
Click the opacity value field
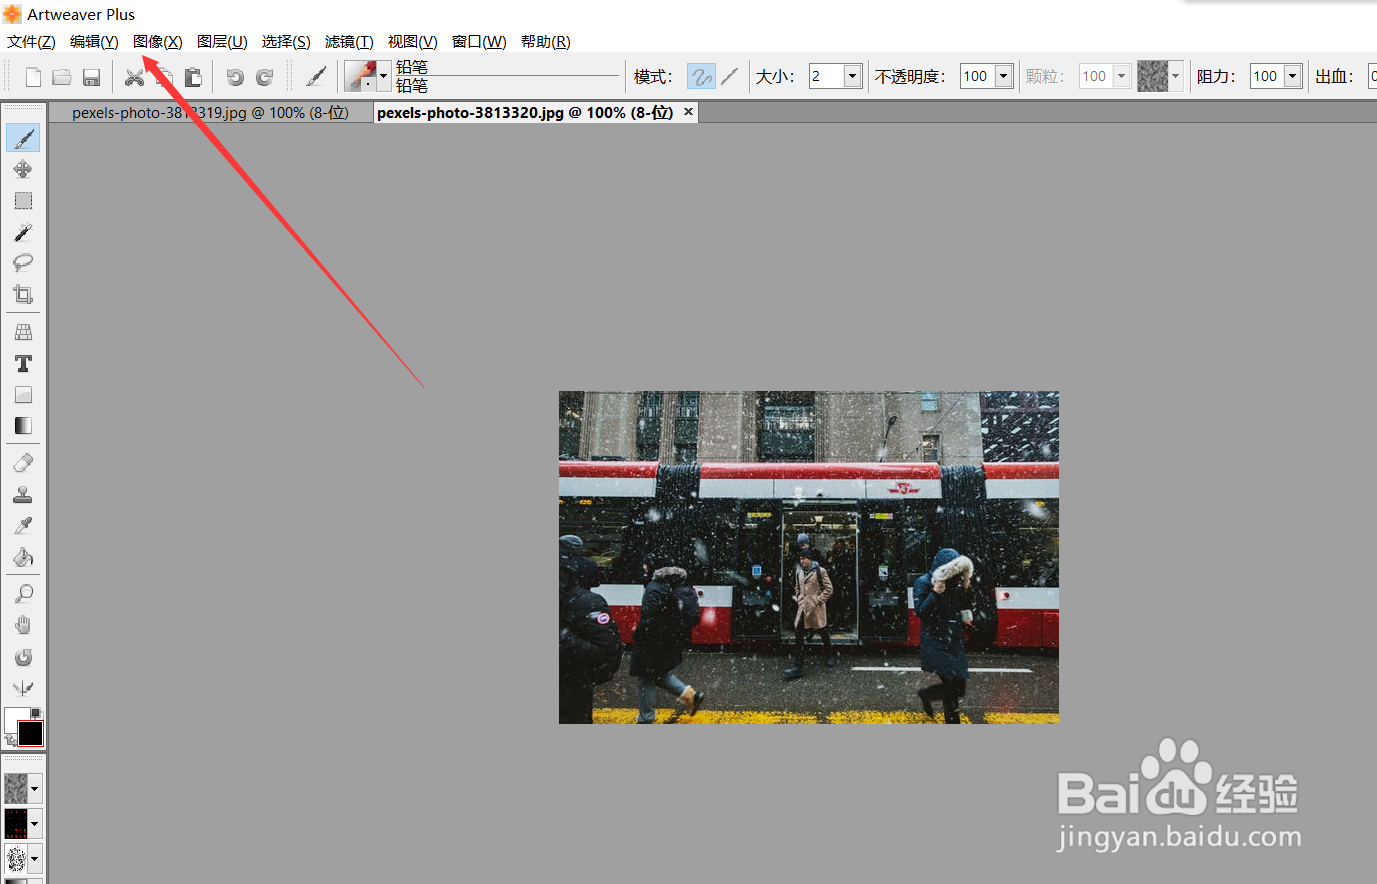coord(977,76)
